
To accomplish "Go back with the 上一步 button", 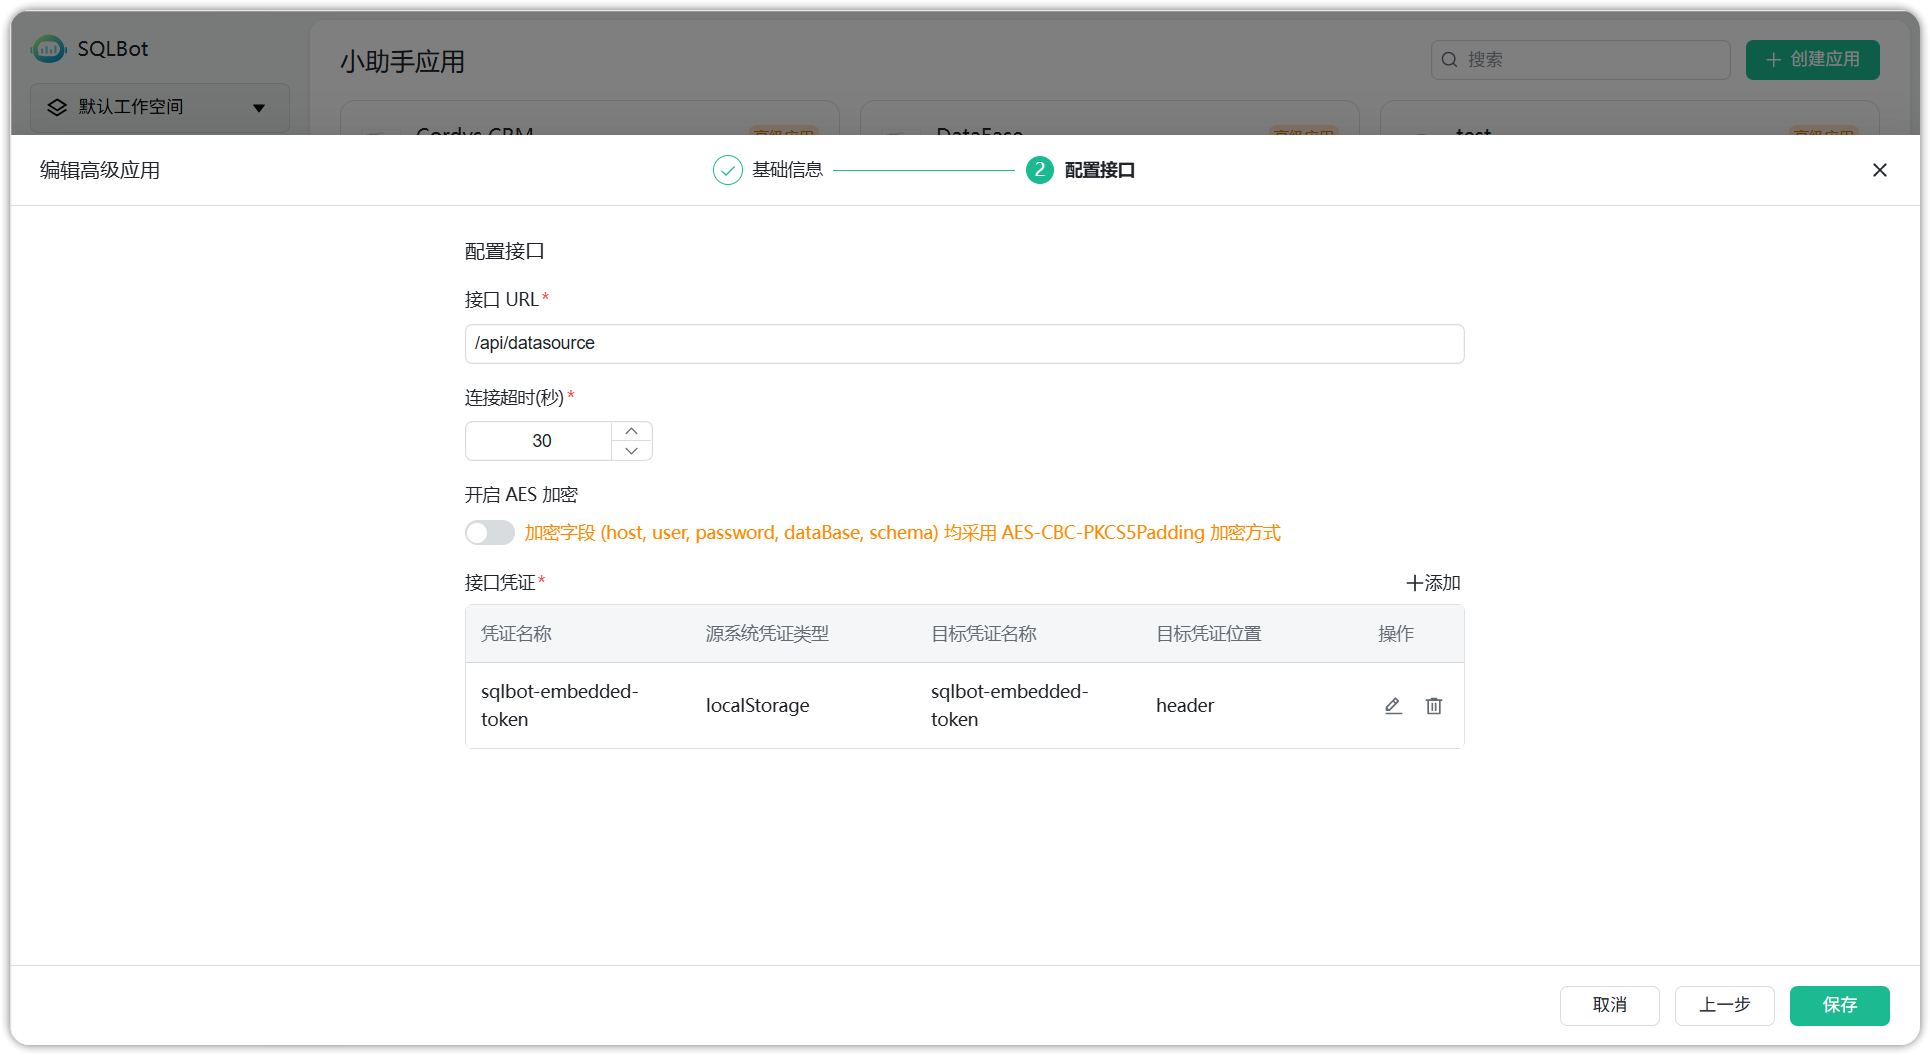I will click(1725, 1005).
